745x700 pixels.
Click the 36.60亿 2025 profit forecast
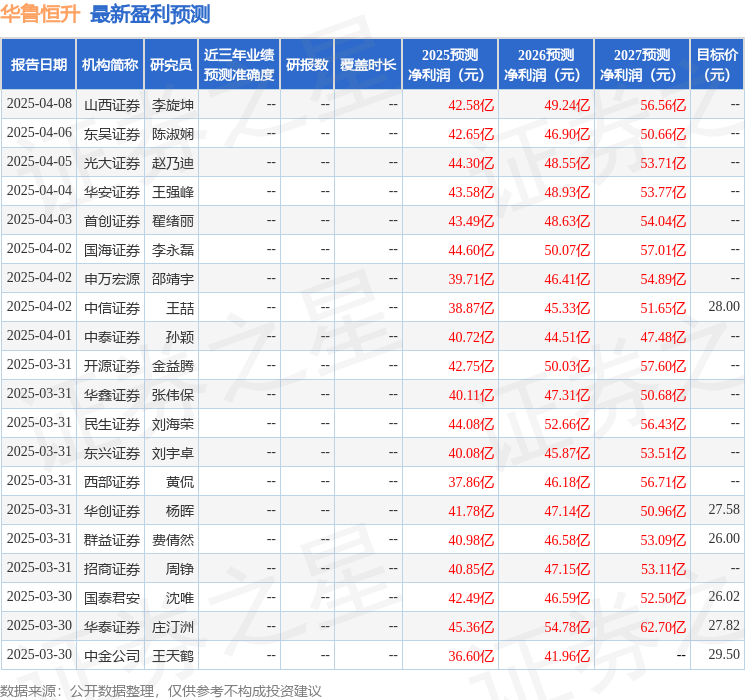tap(471, 656)
